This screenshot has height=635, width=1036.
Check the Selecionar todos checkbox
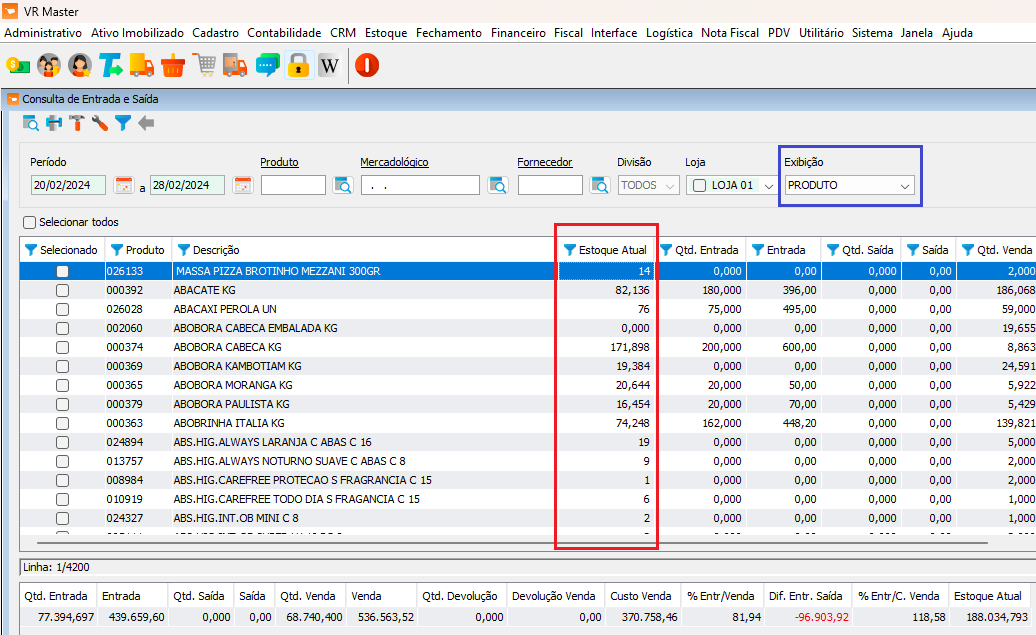pos(29,222)
